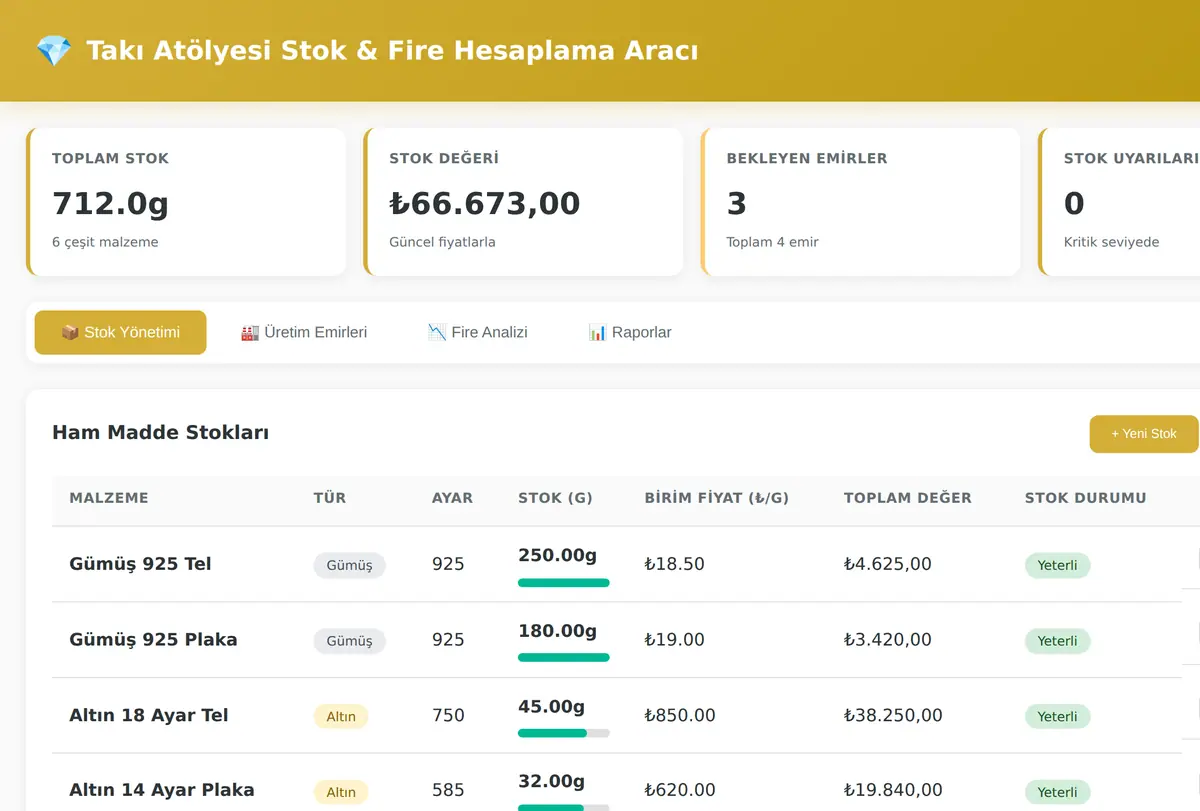Click the diamond icon in the header
The height and width of the screenshot is (811, 1200).
pyautogui.click(x=53, y=51)
